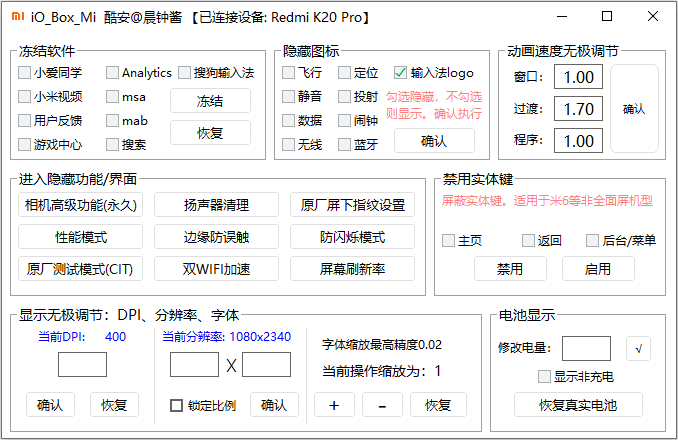
Task: Click the tall 确认 animation button
Action: pos(634,109)
